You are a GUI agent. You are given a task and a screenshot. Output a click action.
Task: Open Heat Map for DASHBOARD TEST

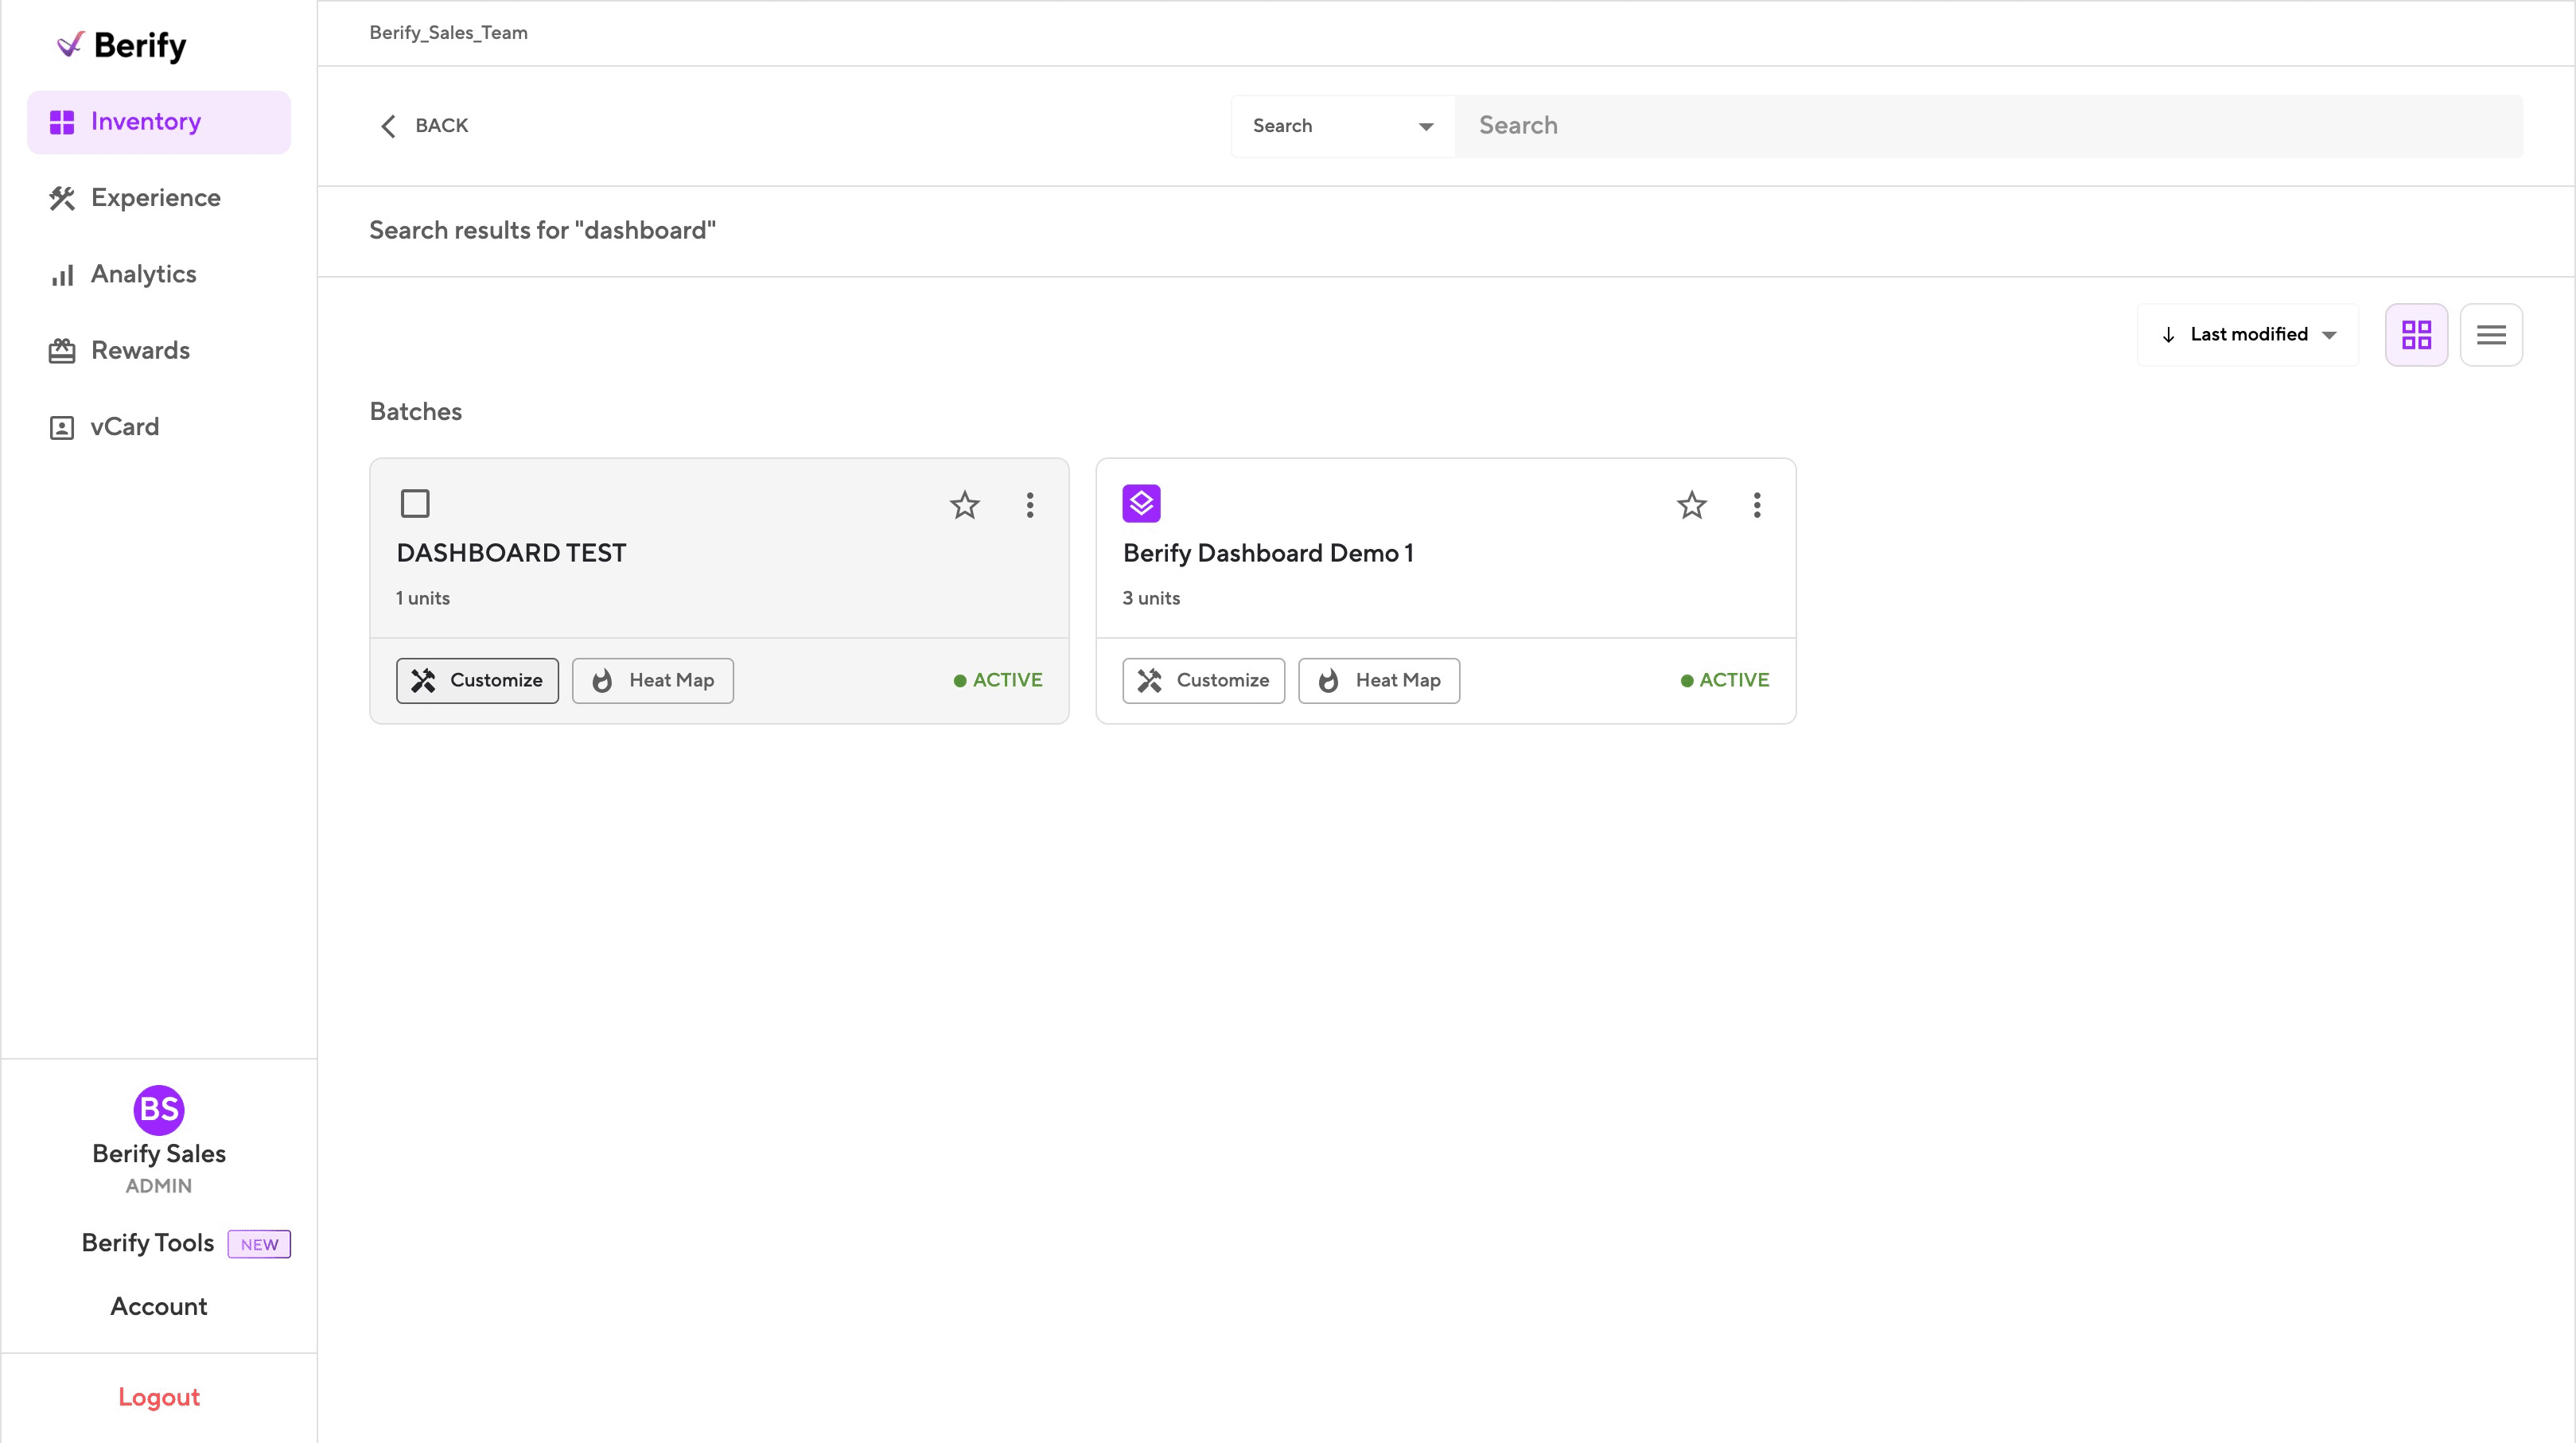click(652, 680)
